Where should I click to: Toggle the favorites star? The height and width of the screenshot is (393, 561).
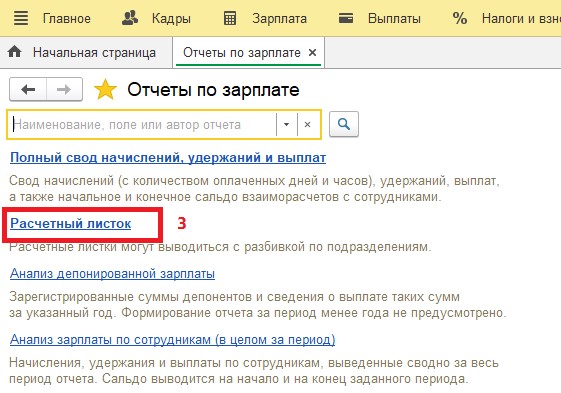tap(105, 89)
